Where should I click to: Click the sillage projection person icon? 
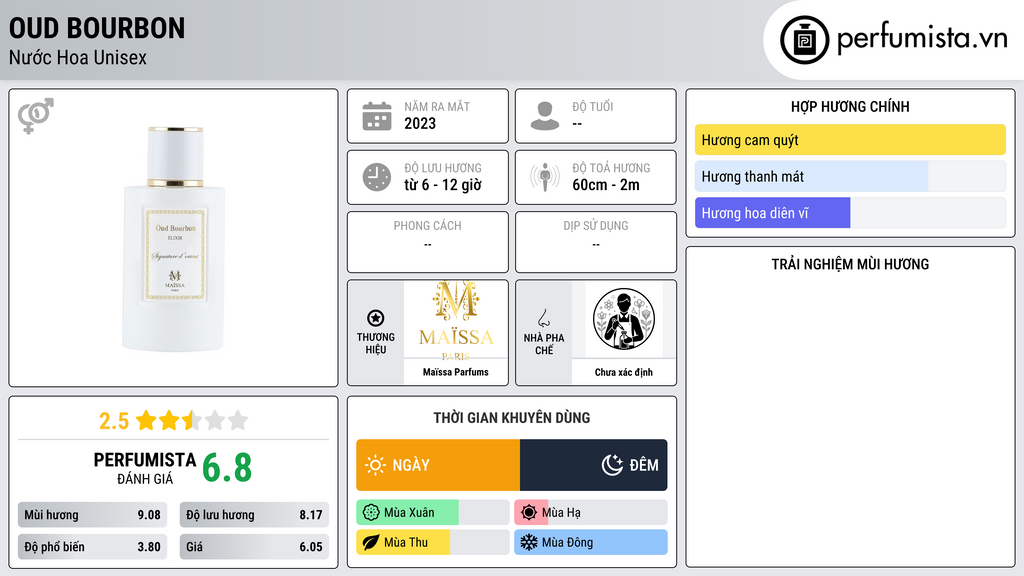[x=545, y=177]
